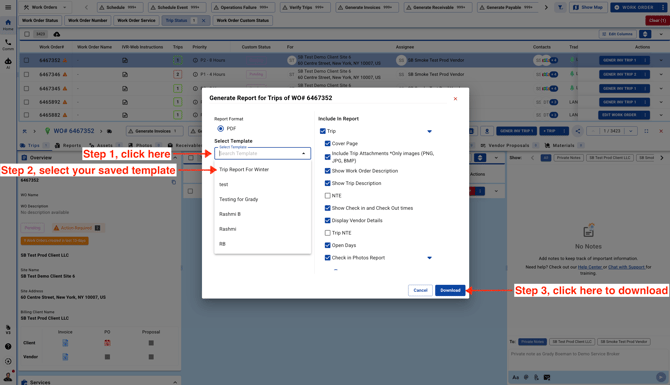The width and height of the screenshot is (670, 385).
Task: Close the Generate Report dialog
Action: pos(455,99)
